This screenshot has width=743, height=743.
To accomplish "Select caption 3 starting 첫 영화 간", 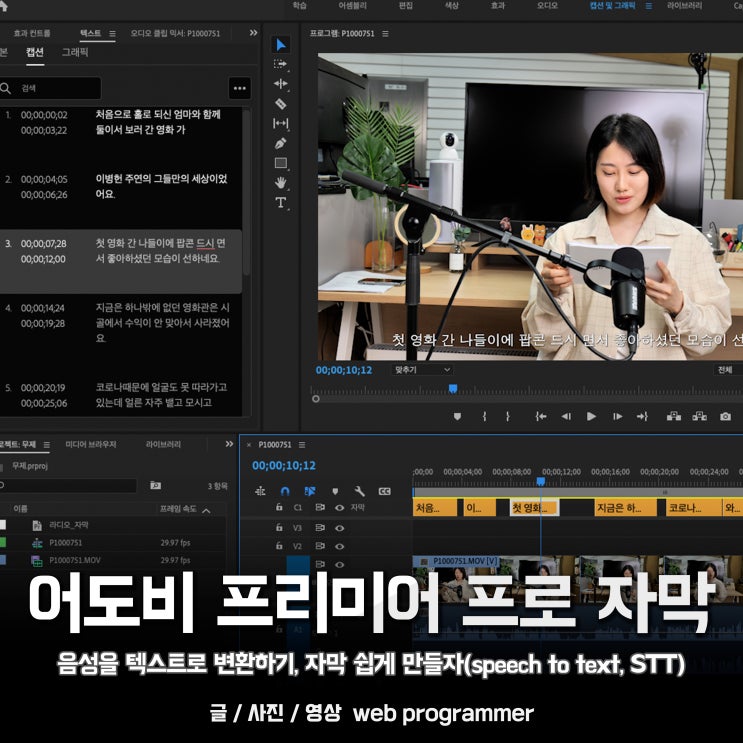I will tap(121, 261).
